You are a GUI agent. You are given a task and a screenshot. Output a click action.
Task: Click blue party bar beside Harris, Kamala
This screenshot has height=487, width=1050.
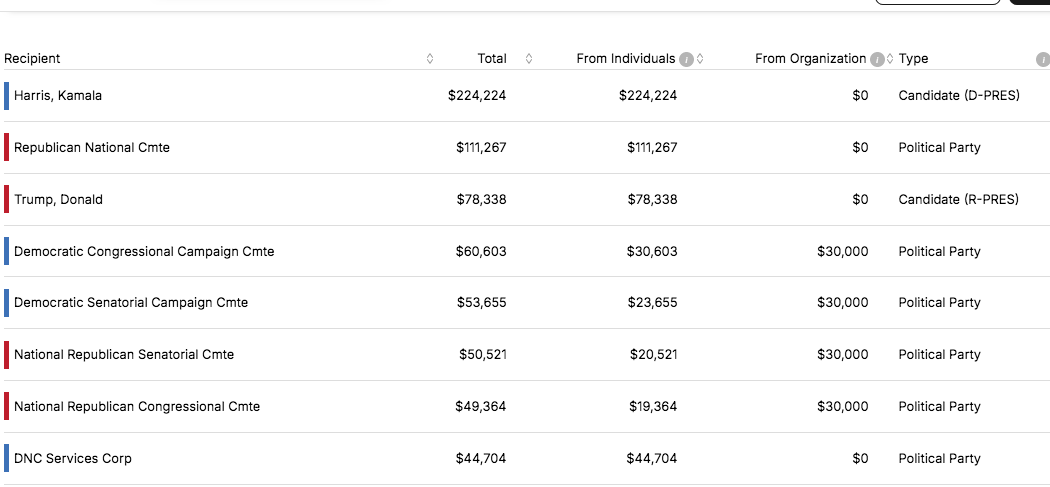pyautogui.click(x=6, y=96)
